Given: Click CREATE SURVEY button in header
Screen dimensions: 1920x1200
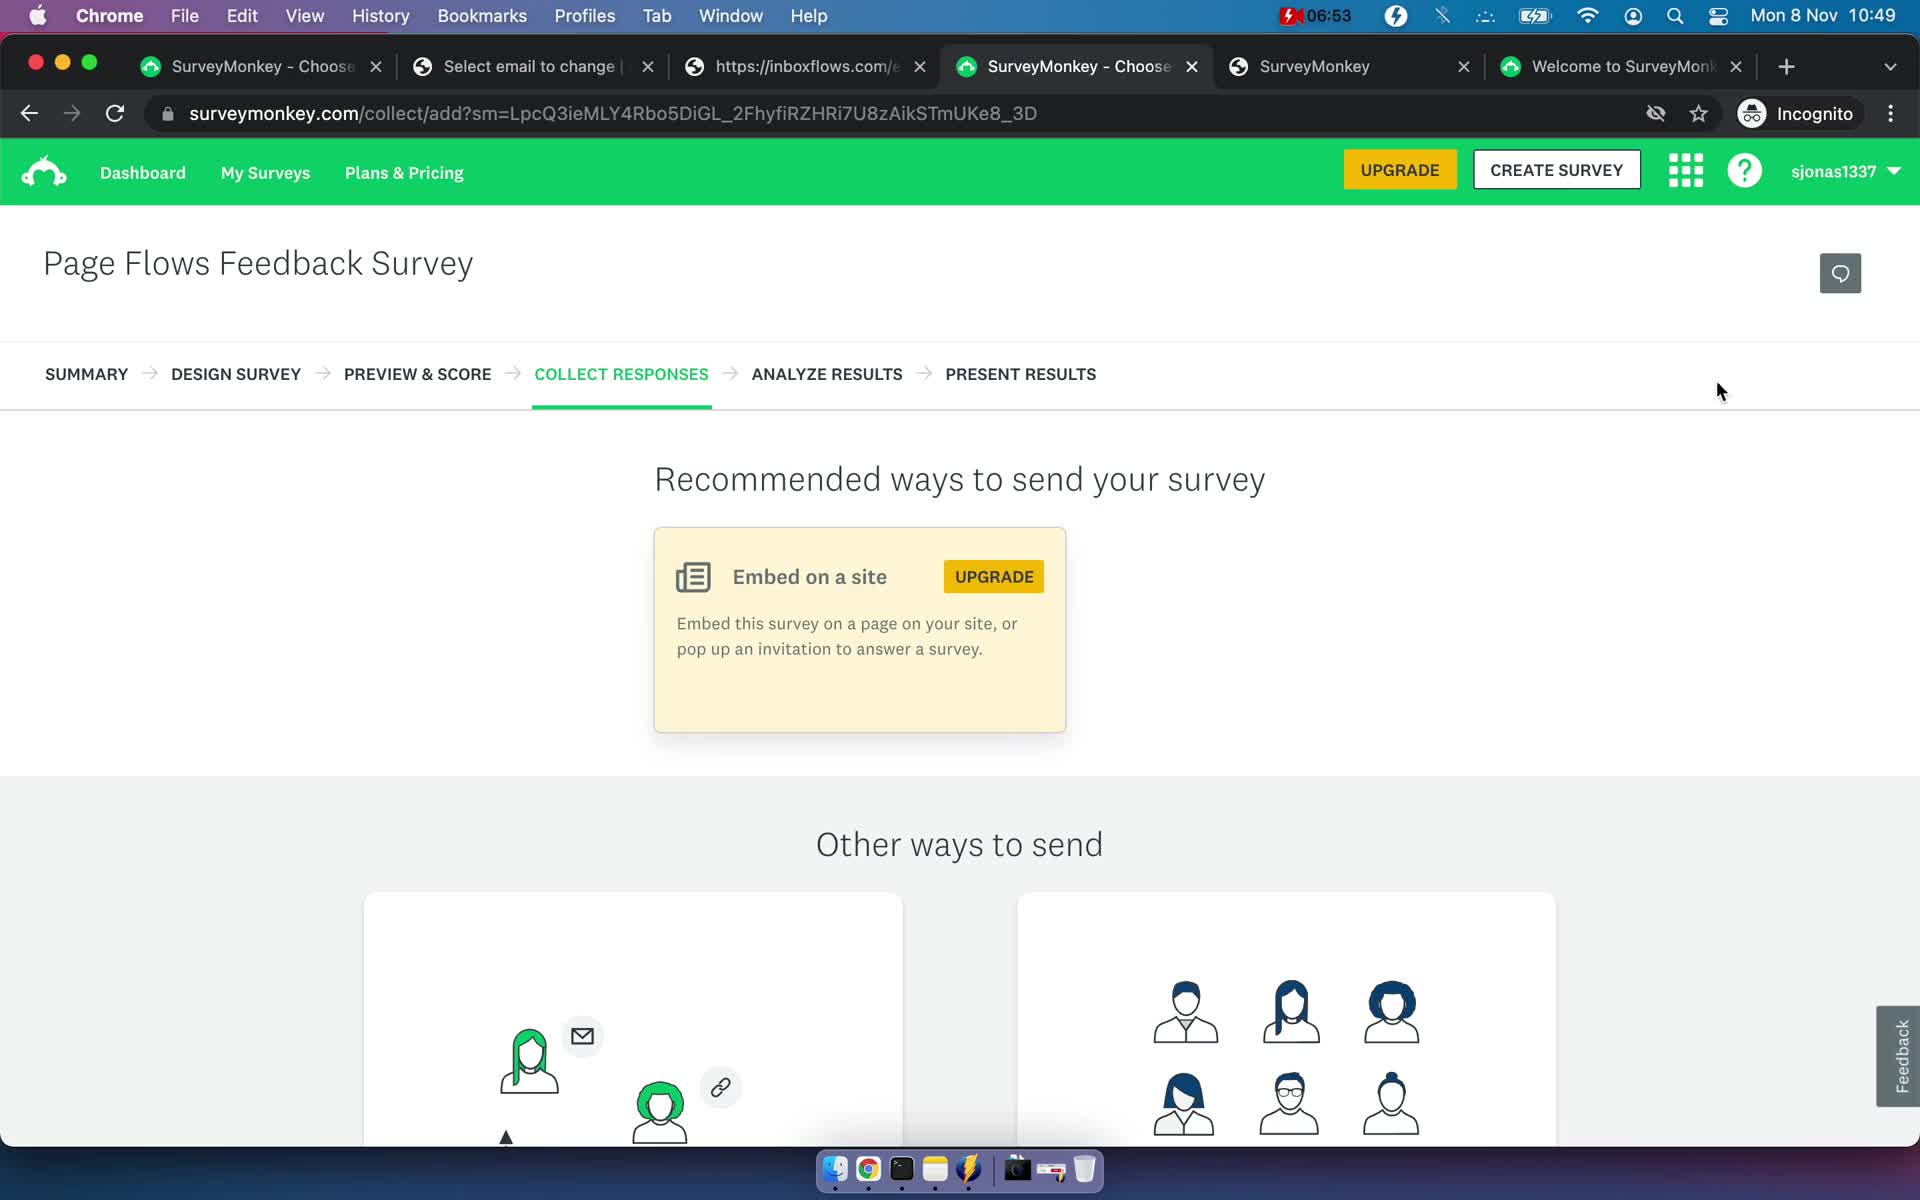Looking at the screenshot, I should click(x=1555, y=169).
